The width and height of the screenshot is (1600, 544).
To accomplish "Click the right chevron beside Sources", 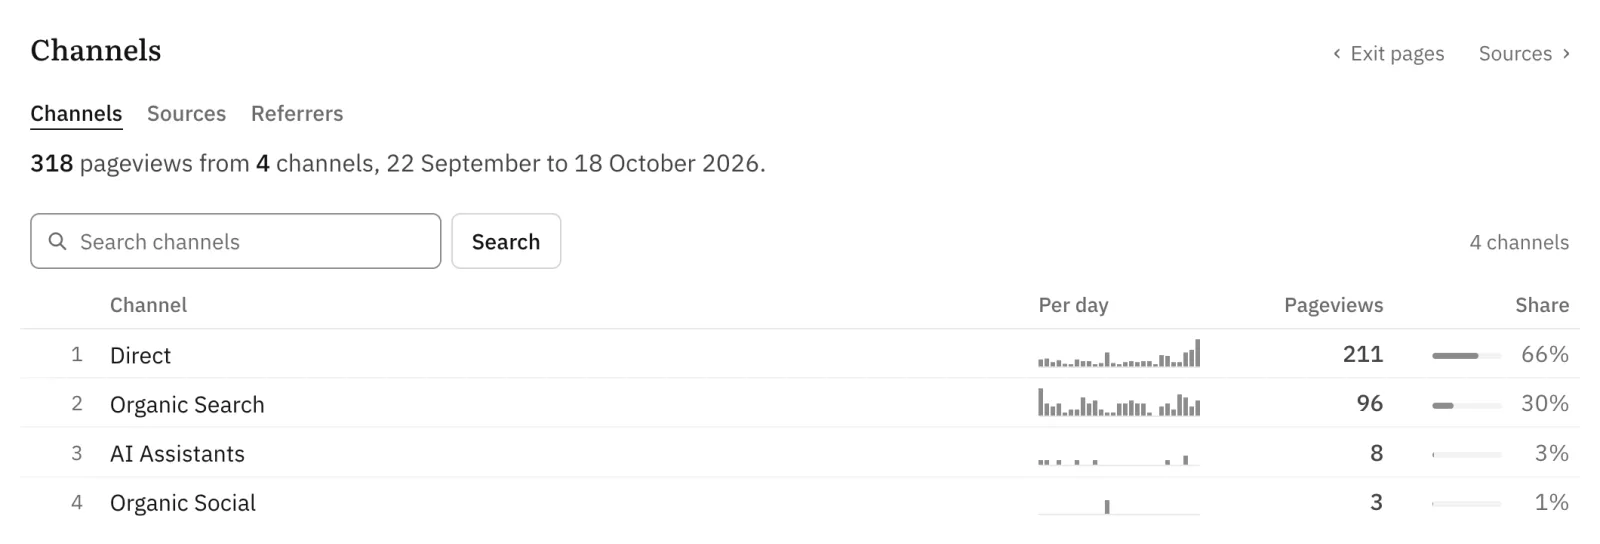I will pyautogui.click(x=1566, y=53).
